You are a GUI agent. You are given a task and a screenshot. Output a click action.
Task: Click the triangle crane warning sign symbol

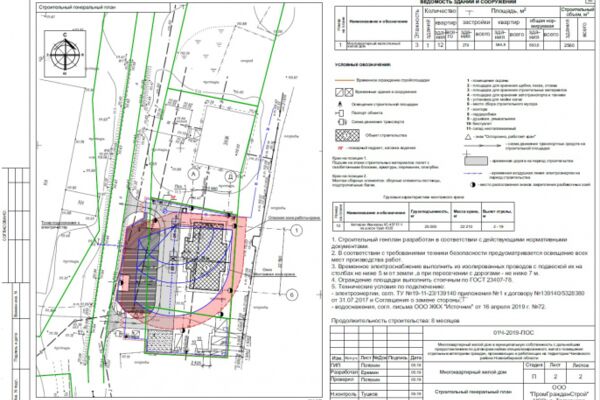coord(468,136)
